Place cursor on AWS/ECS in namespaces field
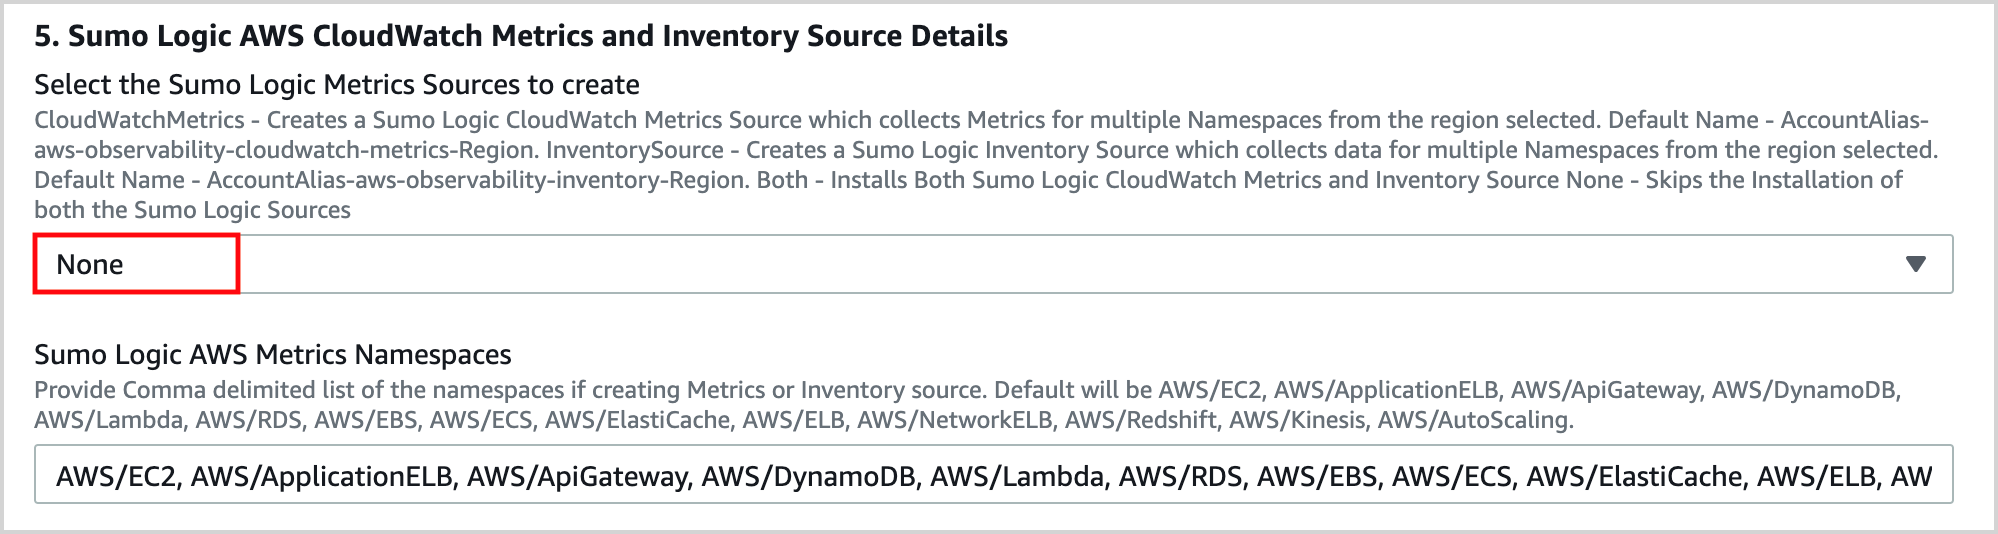The image size is (1998, 534). click(x=1452, y=477)
